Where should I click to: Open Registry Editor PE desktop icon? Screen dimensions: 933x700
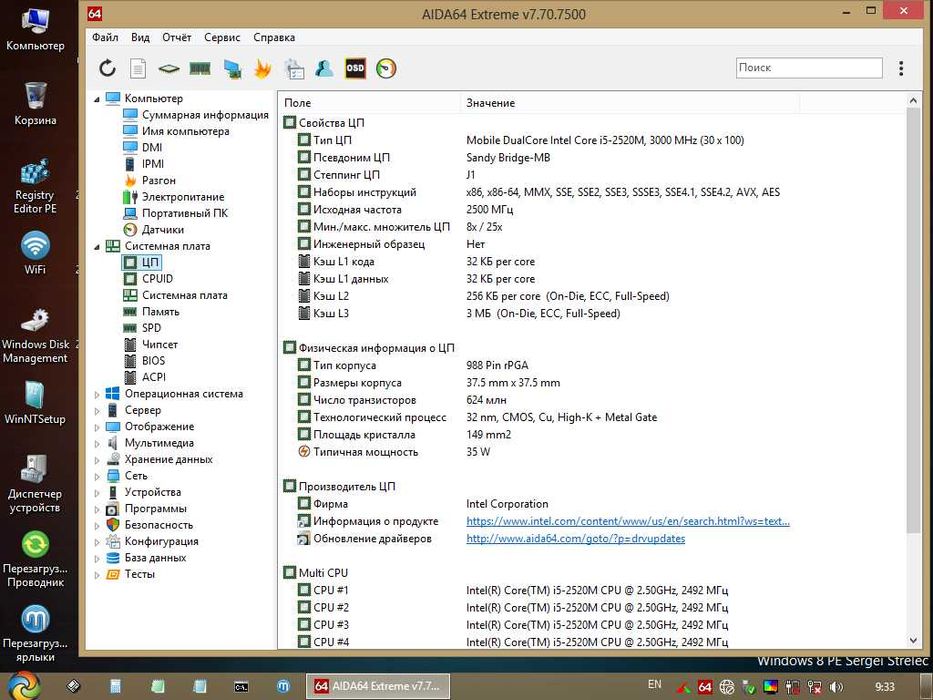pos(35,185)
